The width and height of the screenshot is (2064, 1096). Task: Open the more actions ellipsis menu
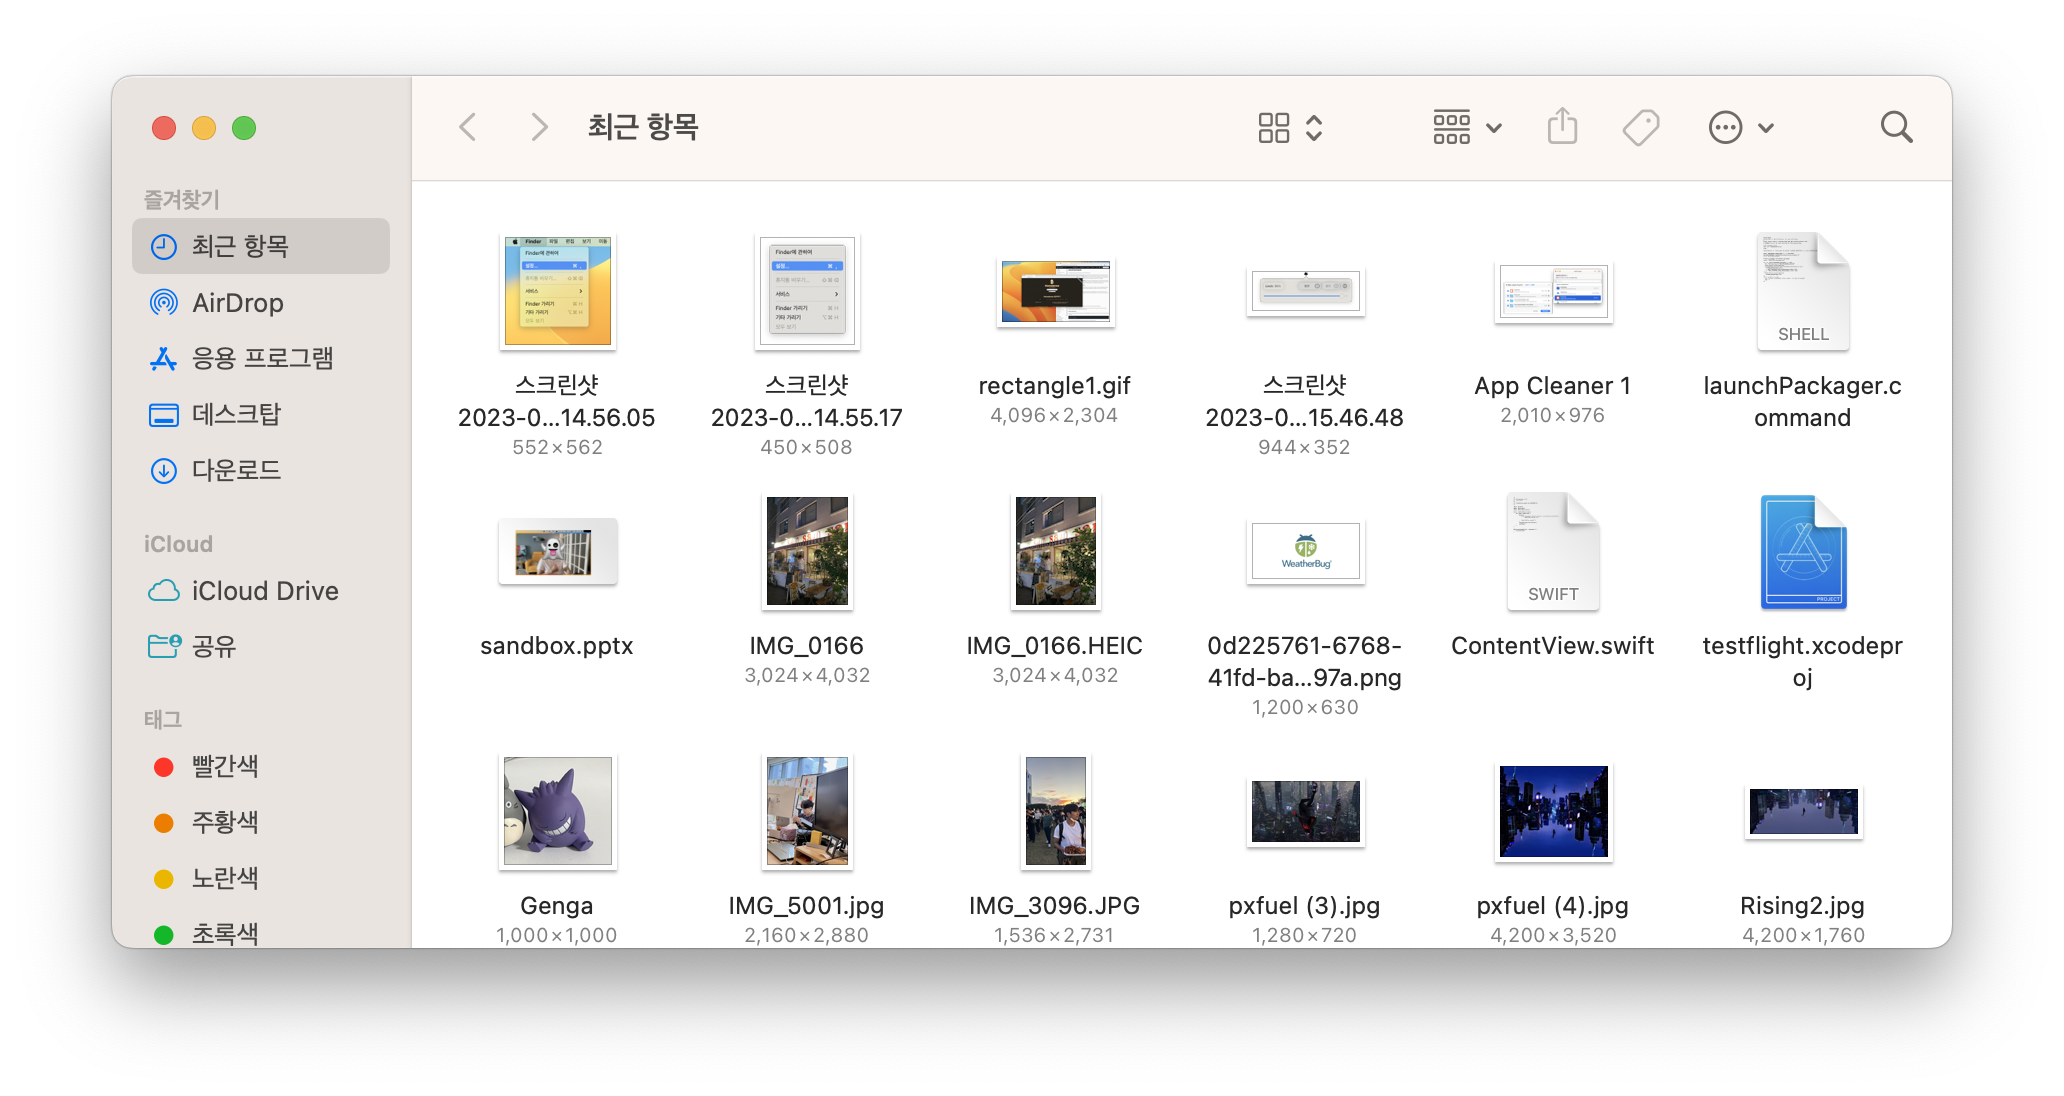[x=1740, y=127]
